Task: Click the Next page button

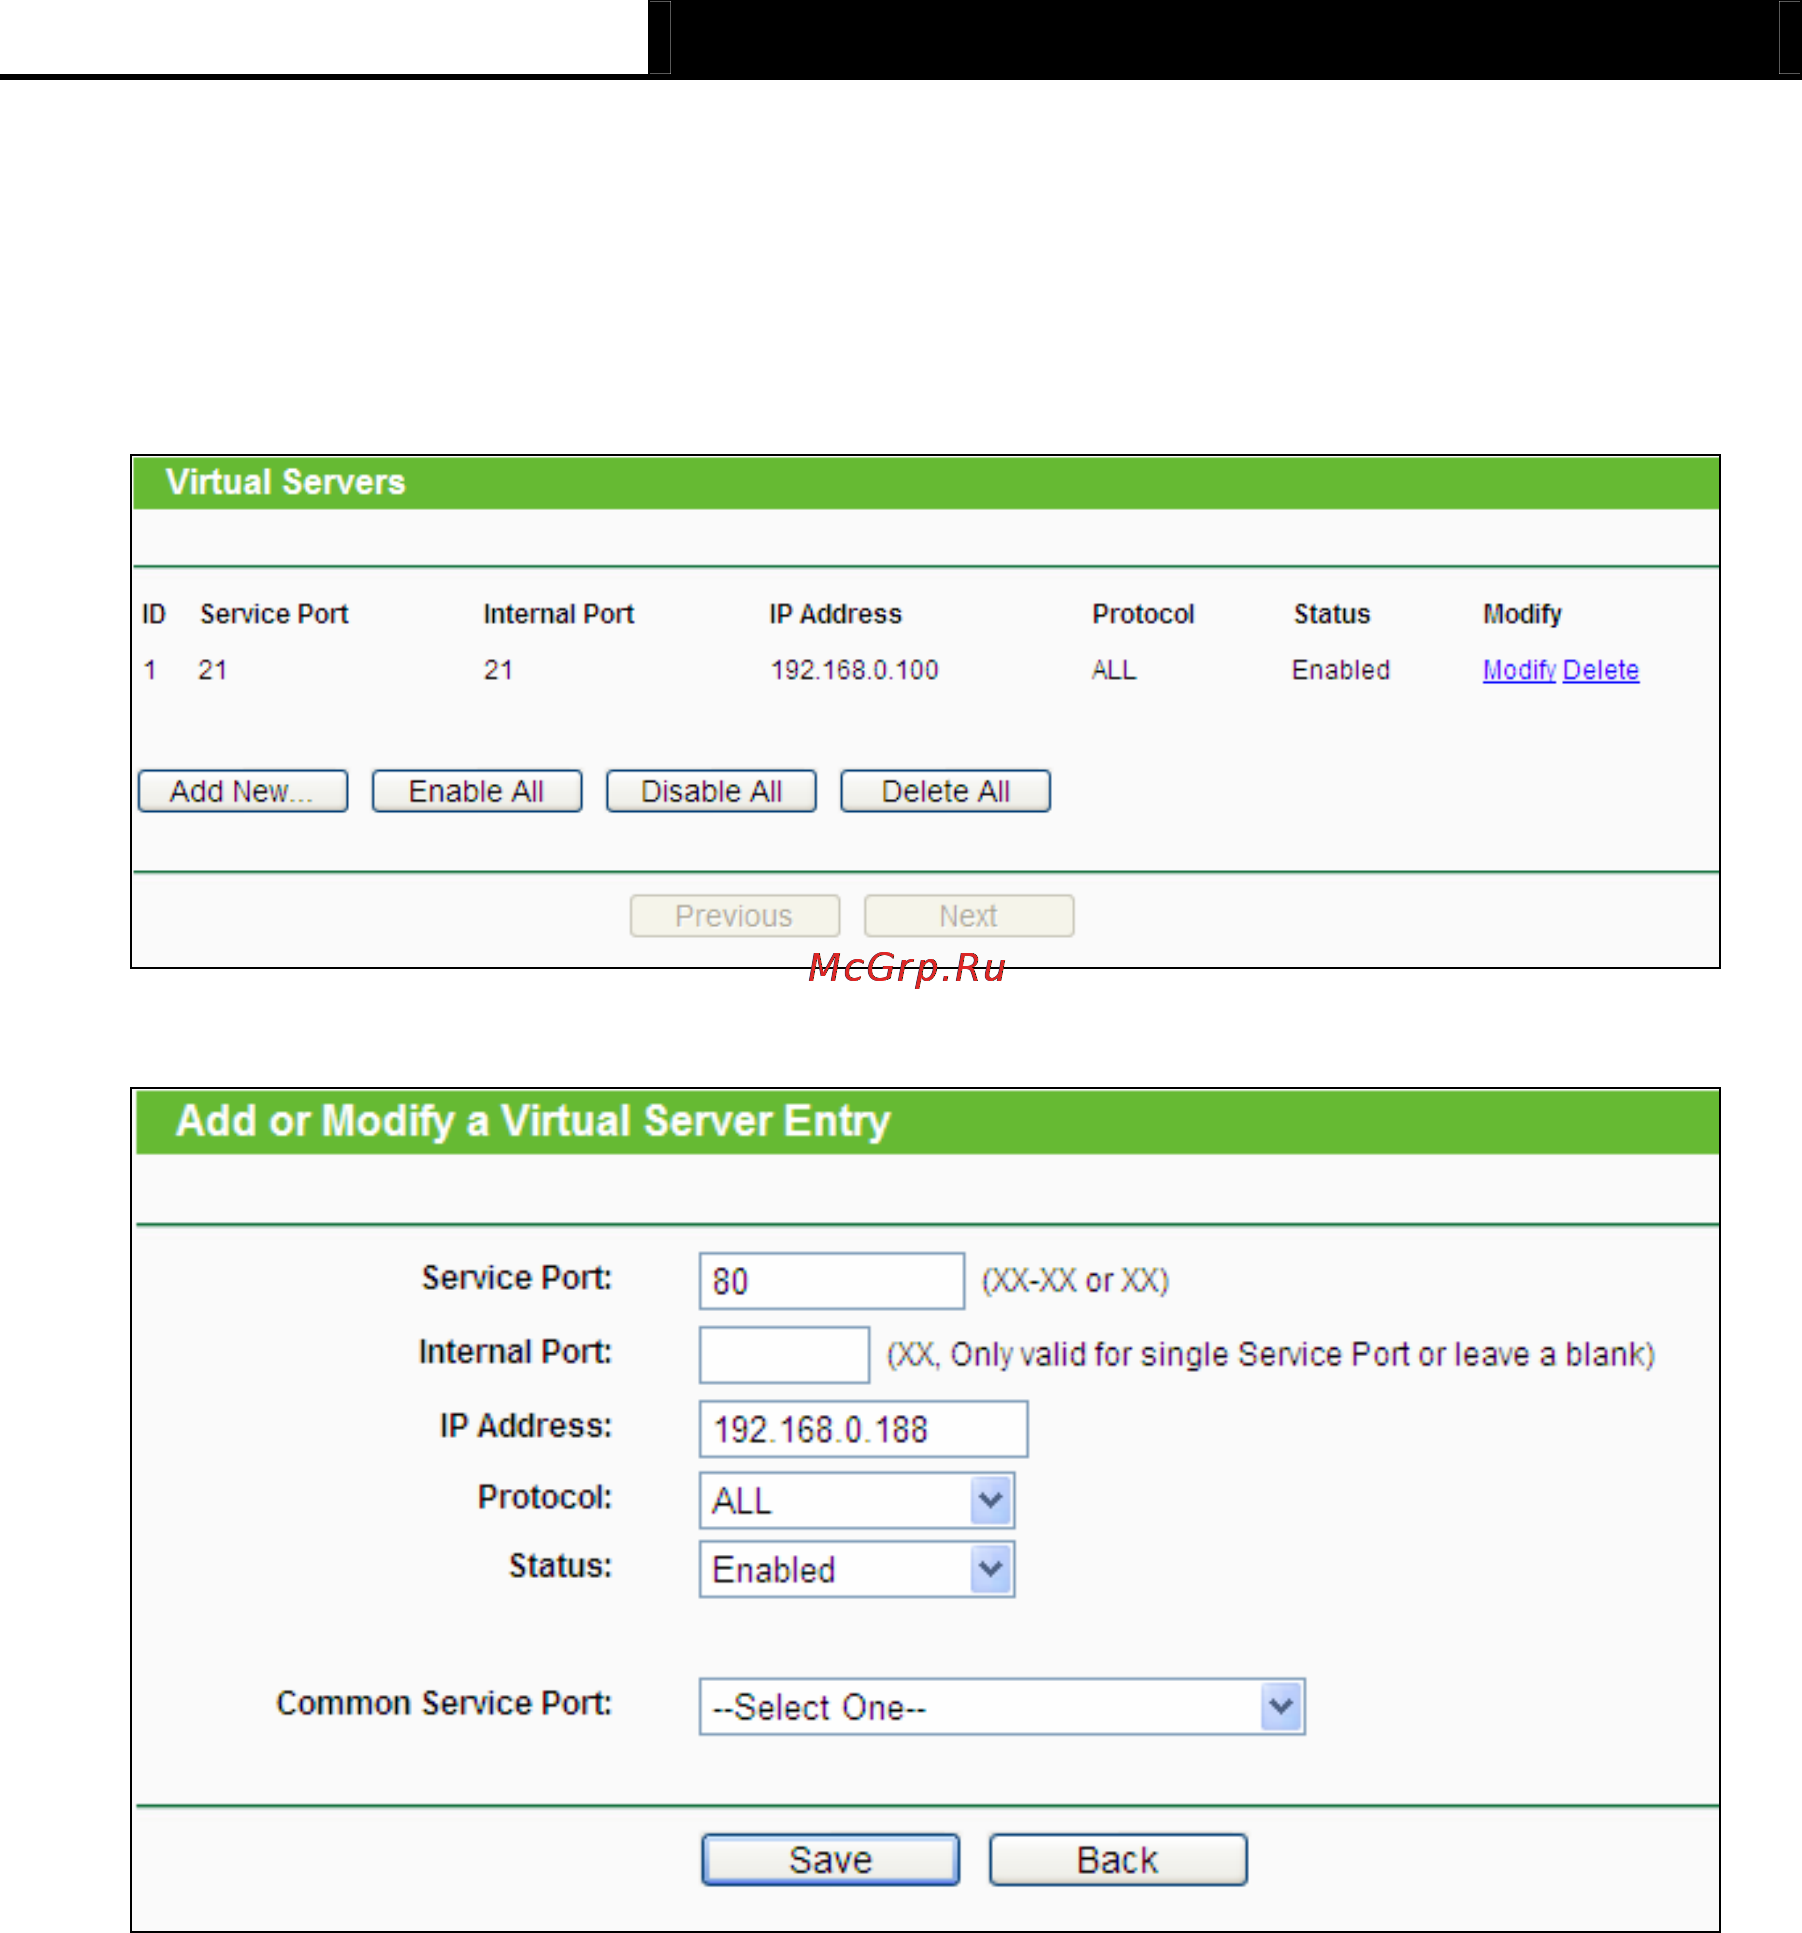Action: tap(969, 916)
